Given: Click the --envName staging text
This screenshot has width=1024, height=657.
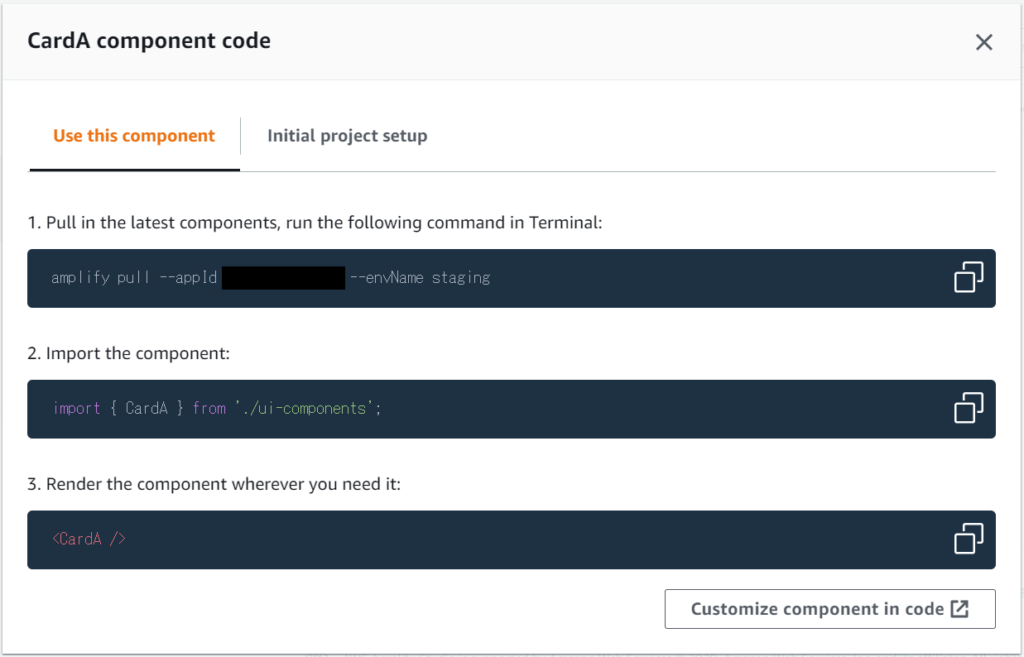Looking at the screenshot, I should click(x=420, y=278).
